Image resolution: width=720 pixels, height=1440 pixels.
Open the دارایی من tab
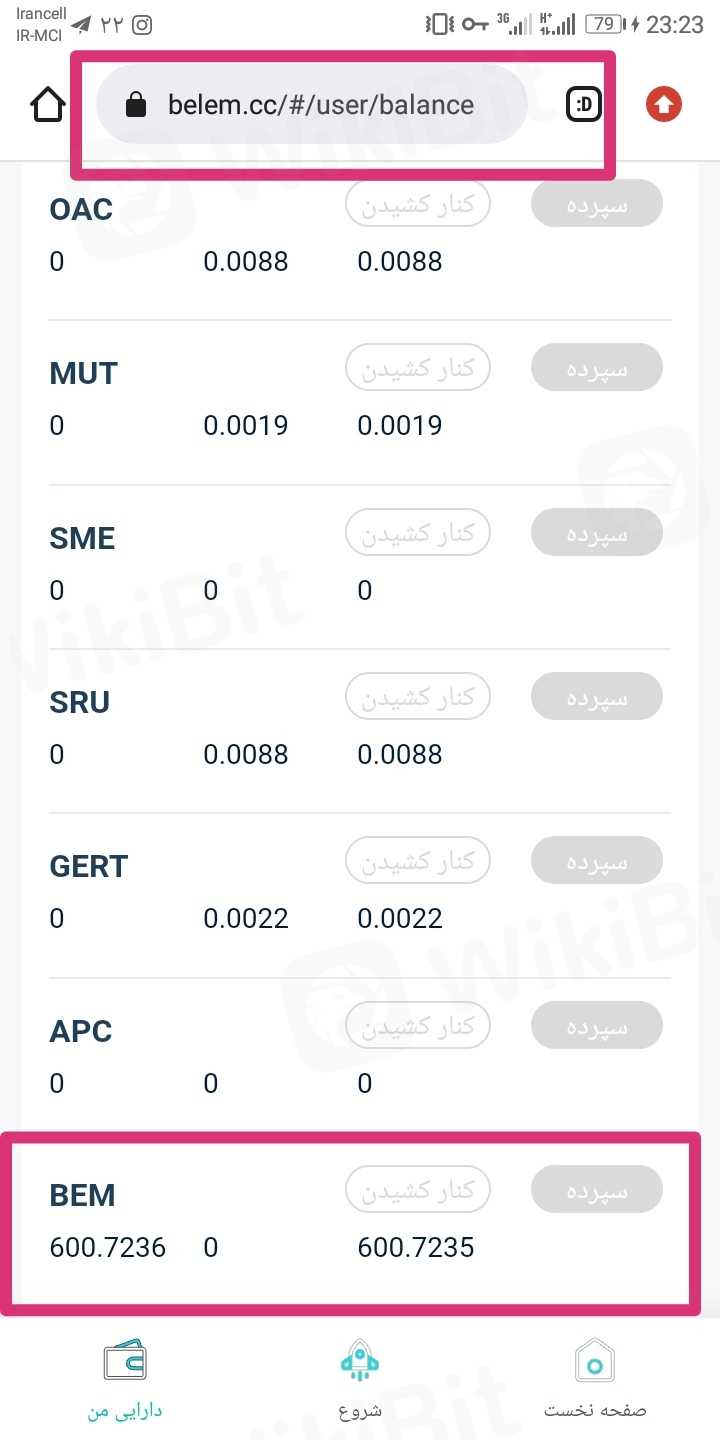125,1410
